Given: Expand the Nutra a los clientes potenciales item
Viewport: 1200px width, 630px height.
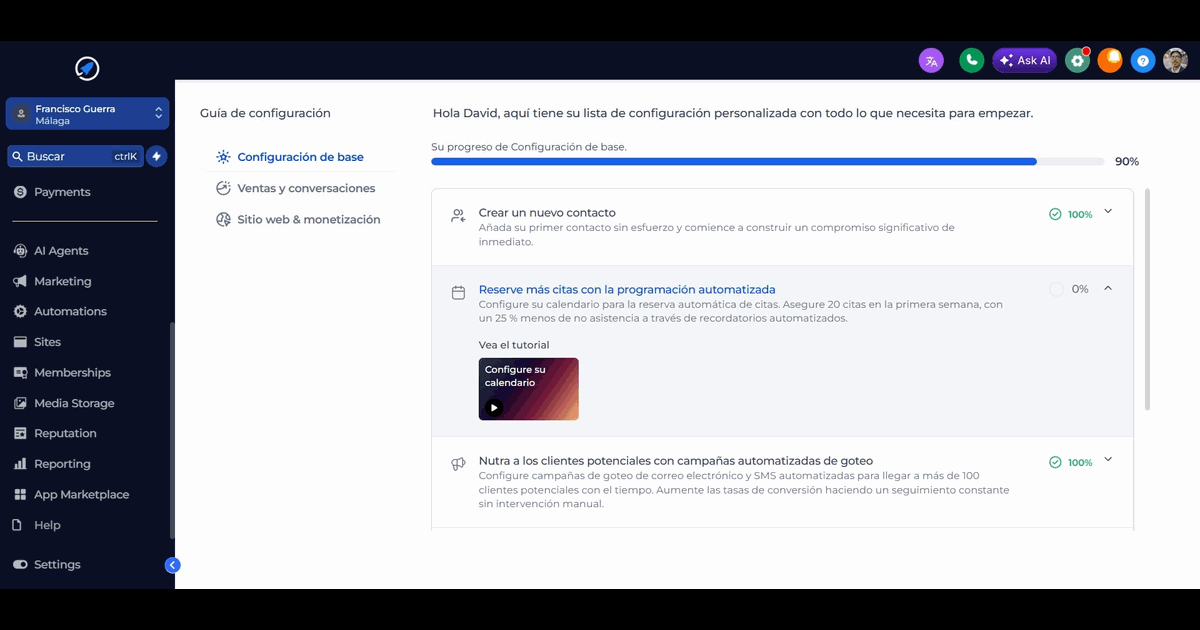Looking at the screenshot, I should [x=1107, y=460].
